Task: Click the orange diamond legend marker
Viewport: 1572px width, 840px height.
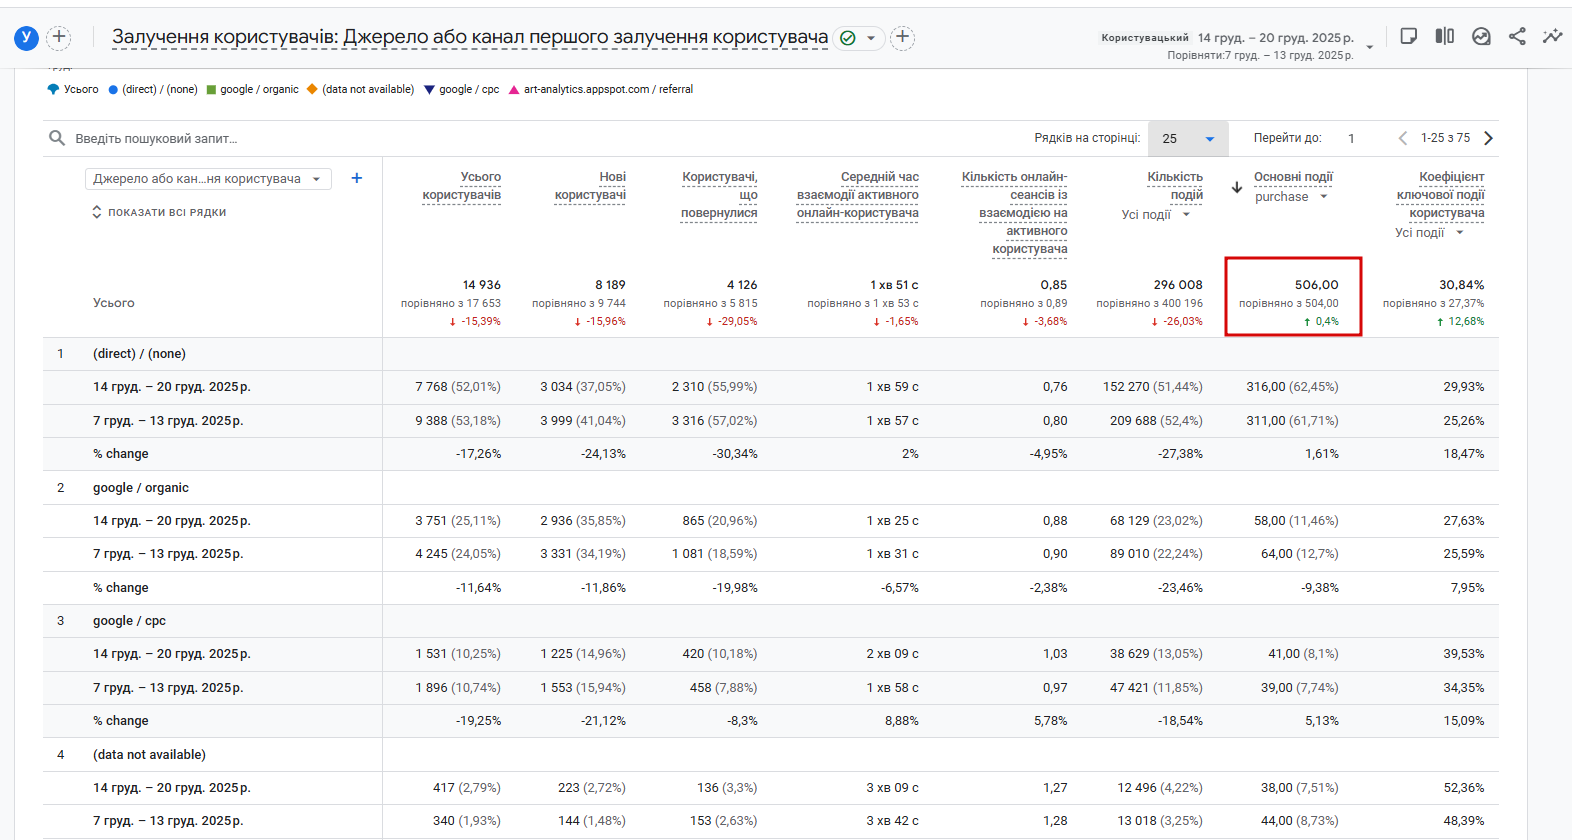Action: (x=312, y=89)
